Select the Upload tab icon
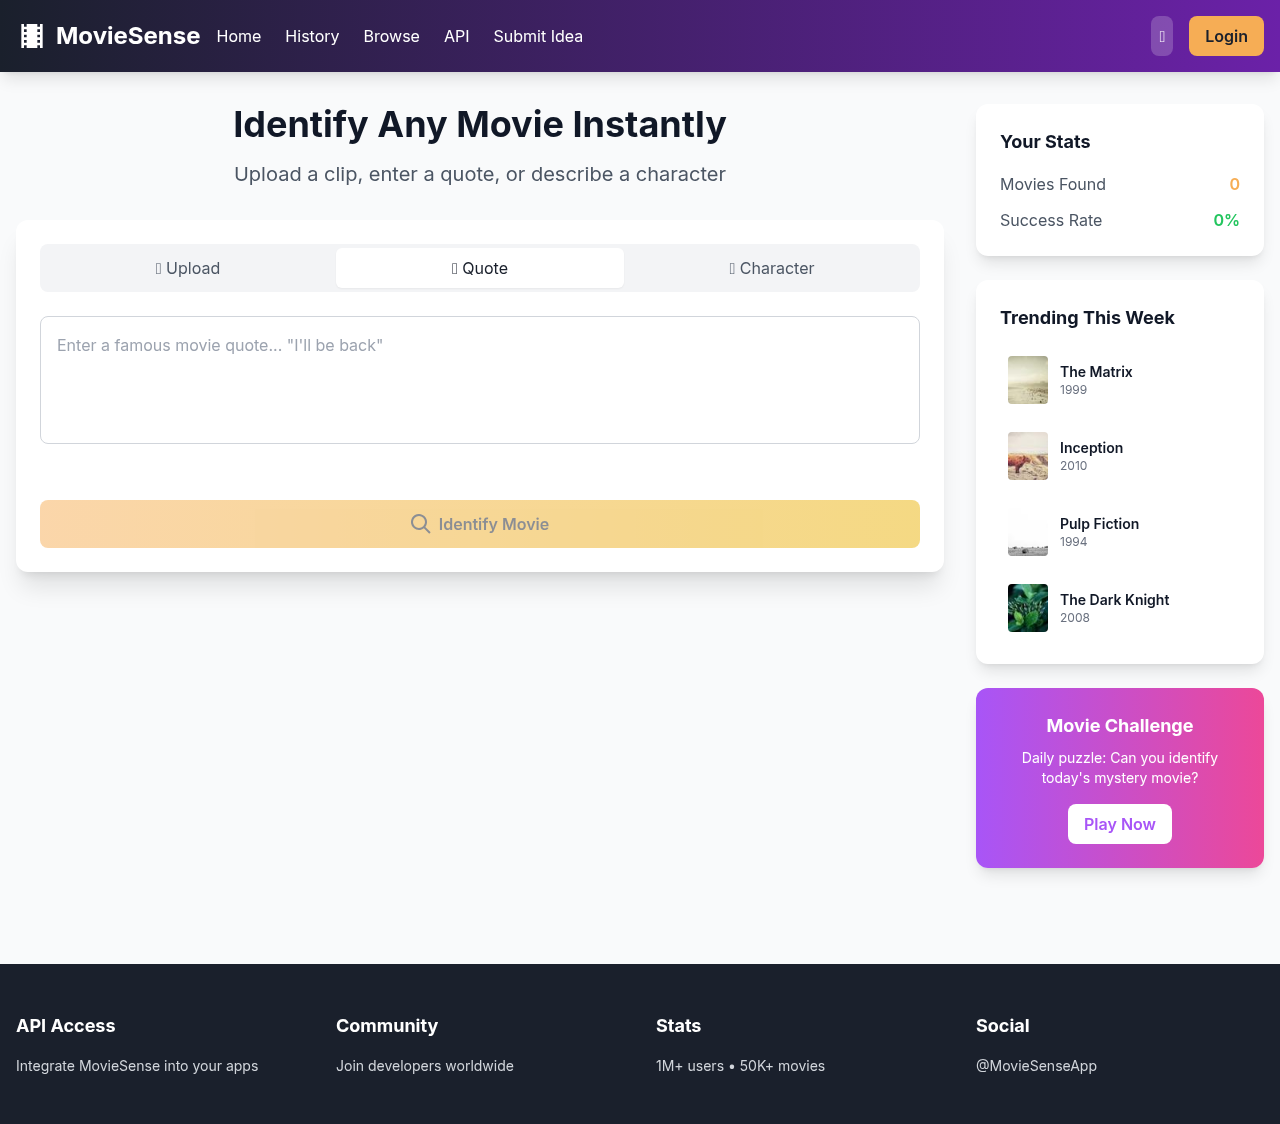 [158, 268]
